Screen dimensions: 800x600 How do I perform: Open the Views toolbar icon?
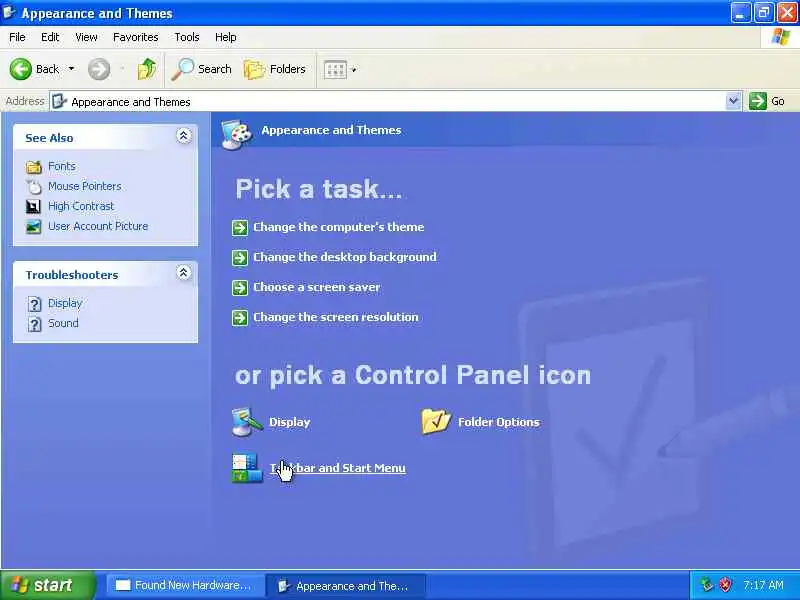[x=335, y=70]
